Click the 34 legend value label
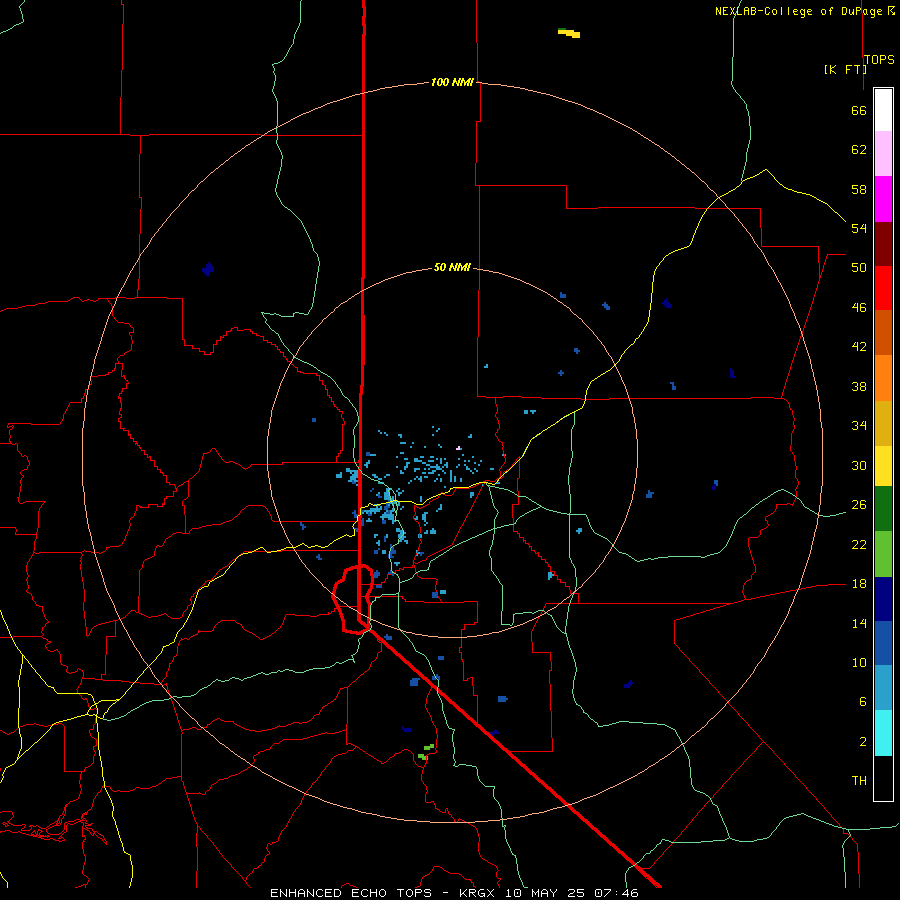 point(859,425)
